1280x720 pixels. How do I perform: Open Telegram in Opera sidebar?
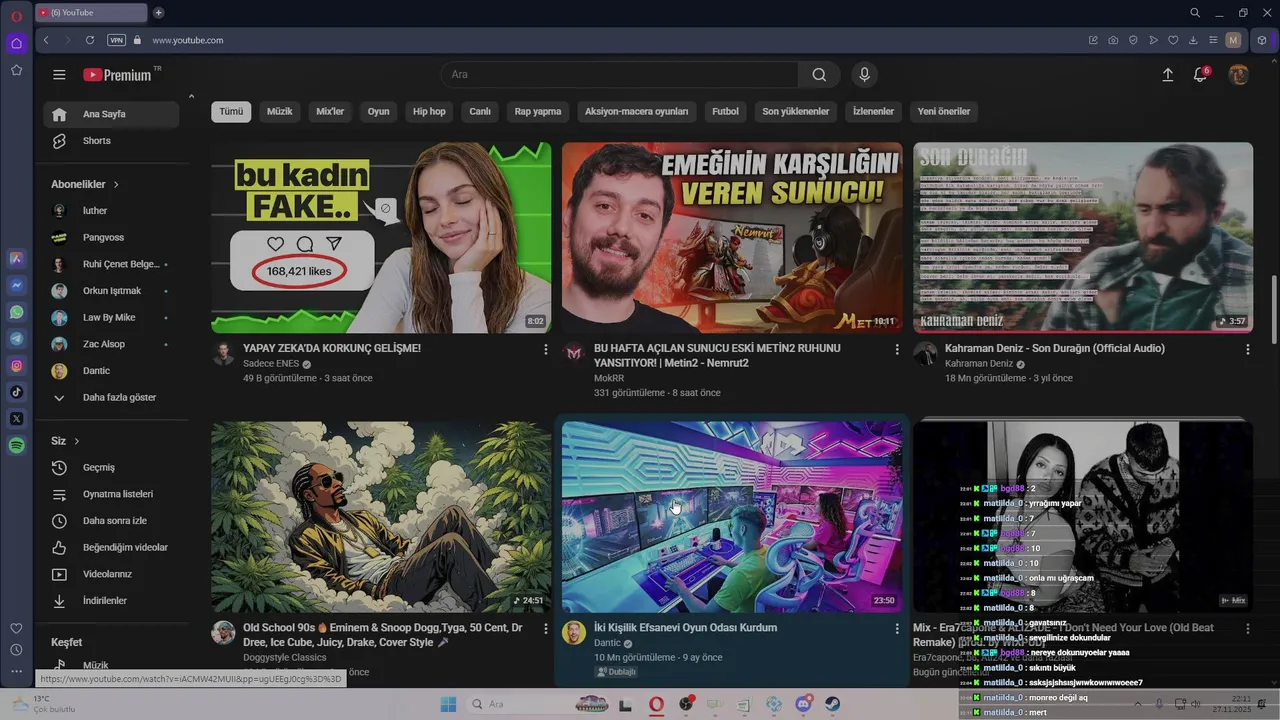[x=17, y=339]
